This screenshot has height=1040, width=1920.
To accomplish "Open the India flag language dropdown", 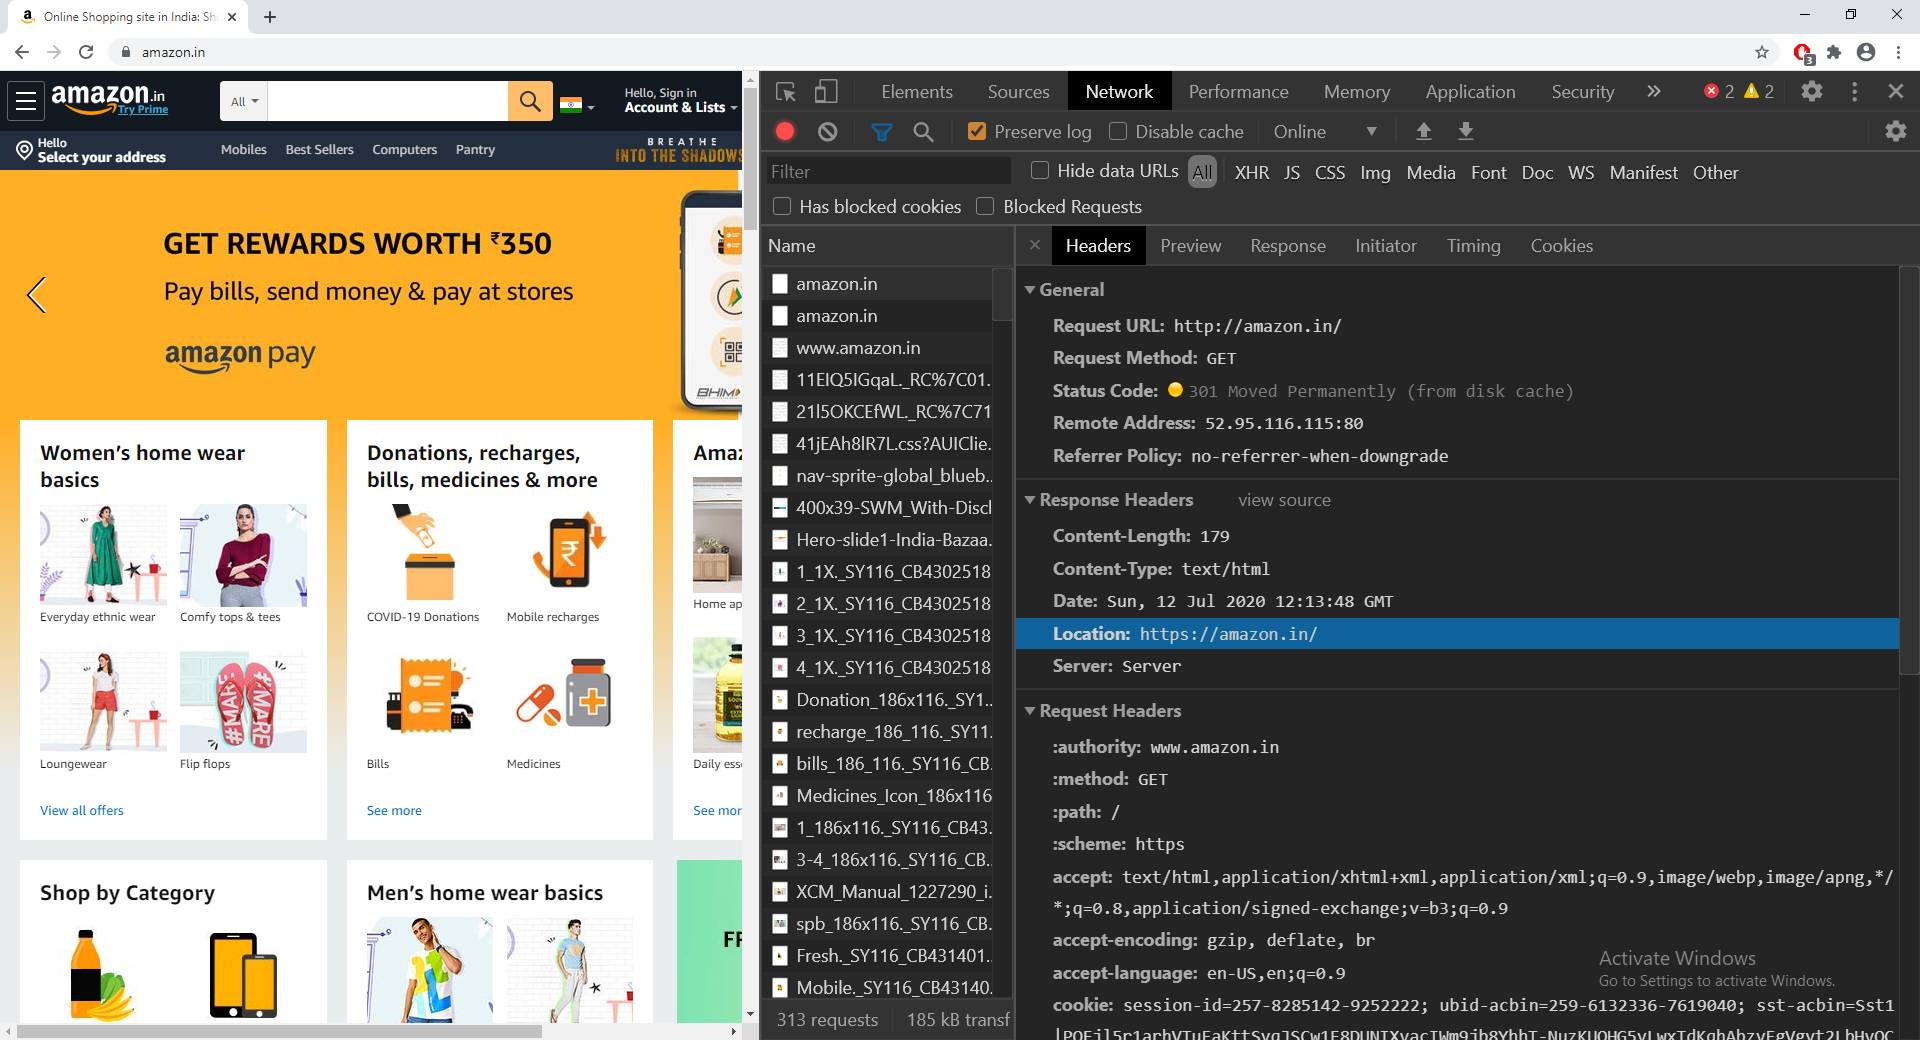I will 577,104.
